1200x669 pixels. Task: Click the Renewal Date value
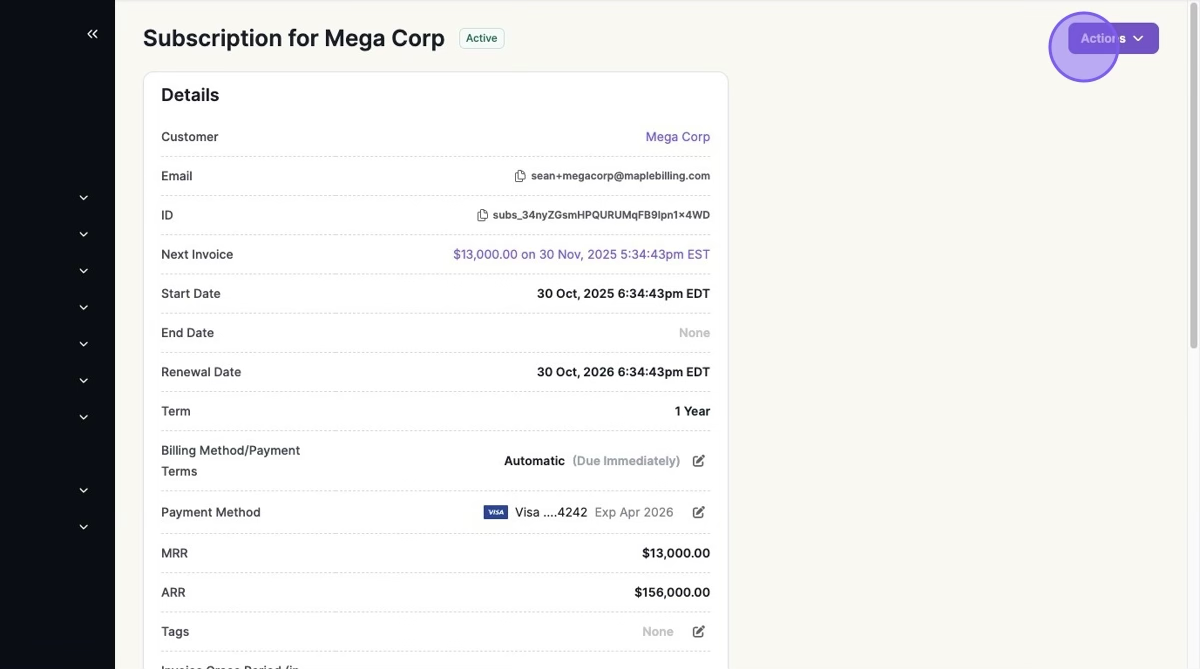point(623,372)
